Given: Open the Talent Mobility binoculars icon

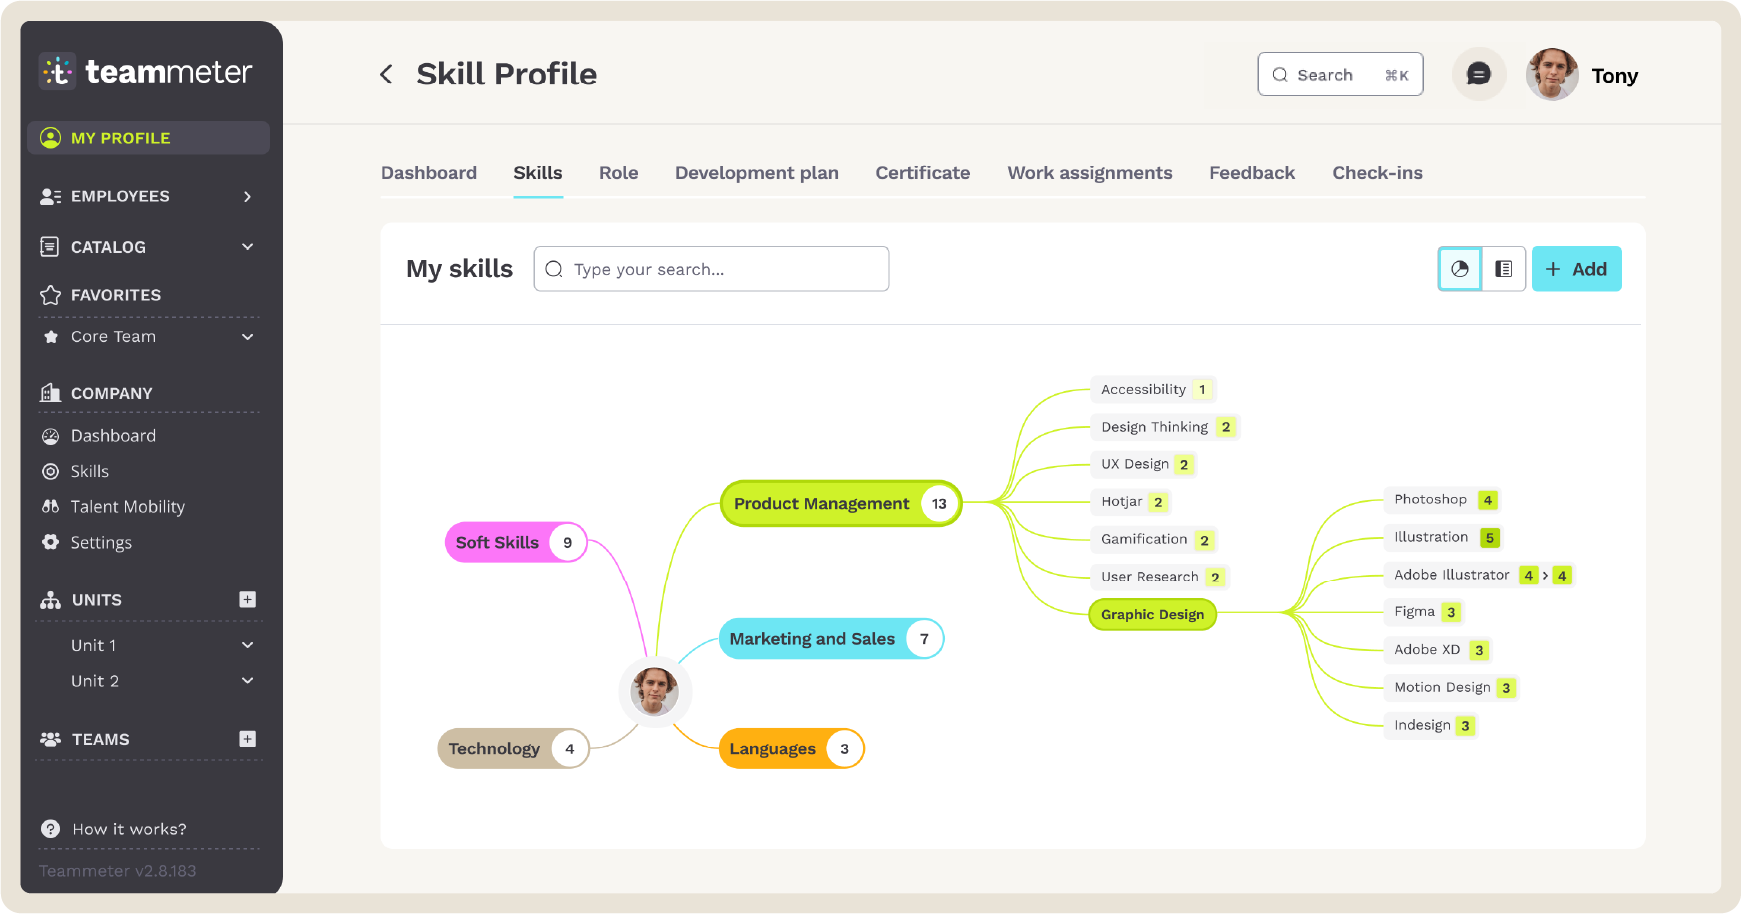Looking at the screenshot, I should point(50,507).
